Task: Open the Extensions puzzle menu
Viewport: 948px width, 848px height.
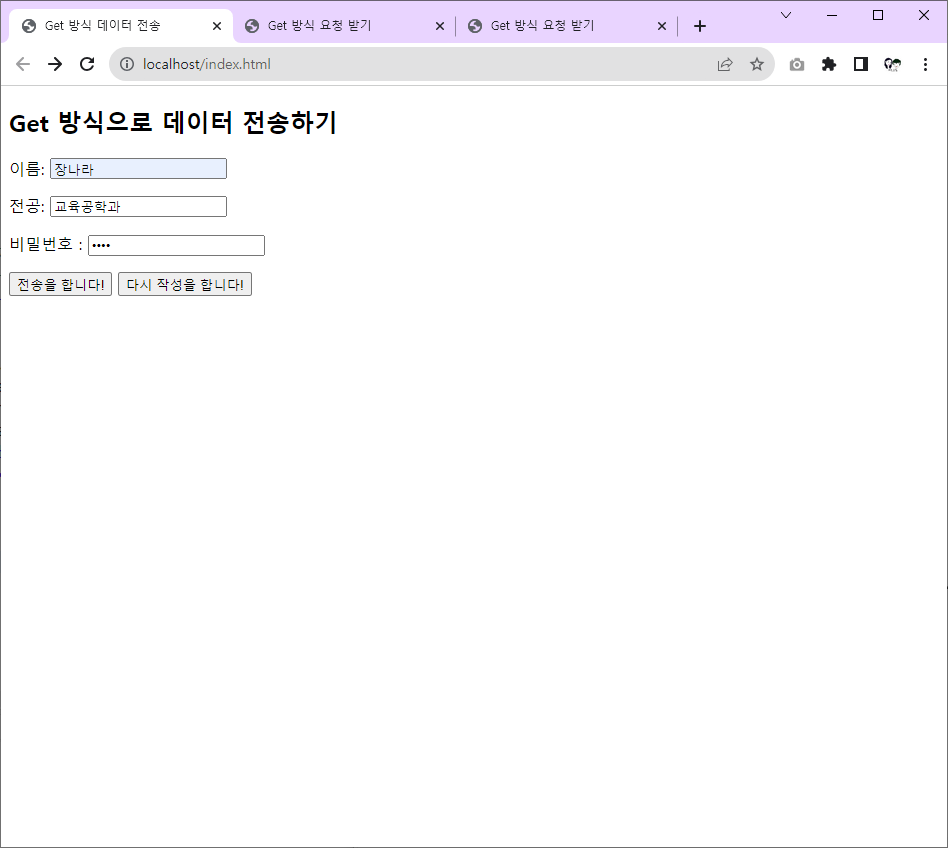Action: click(x=829, y=64)
